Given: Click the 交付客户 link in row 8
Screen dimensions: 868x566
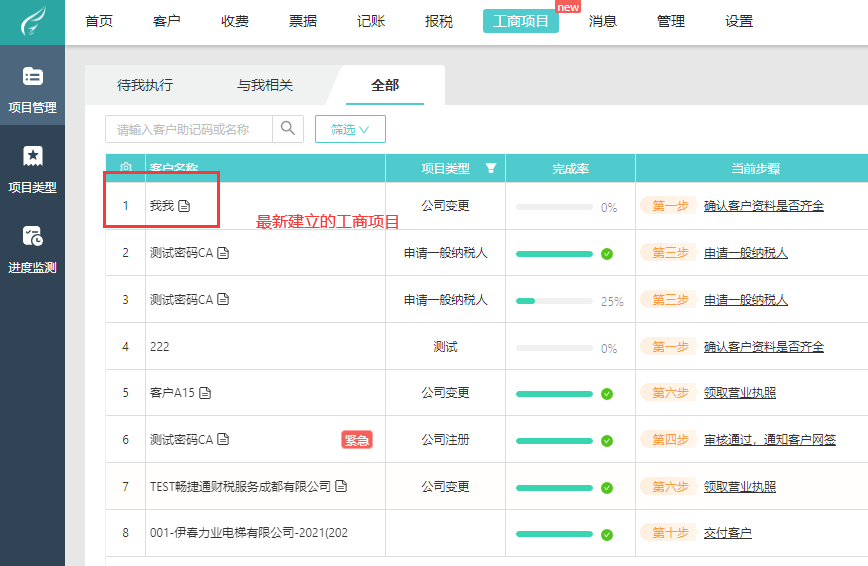Looking at the screenshot, I should (727, 533).
